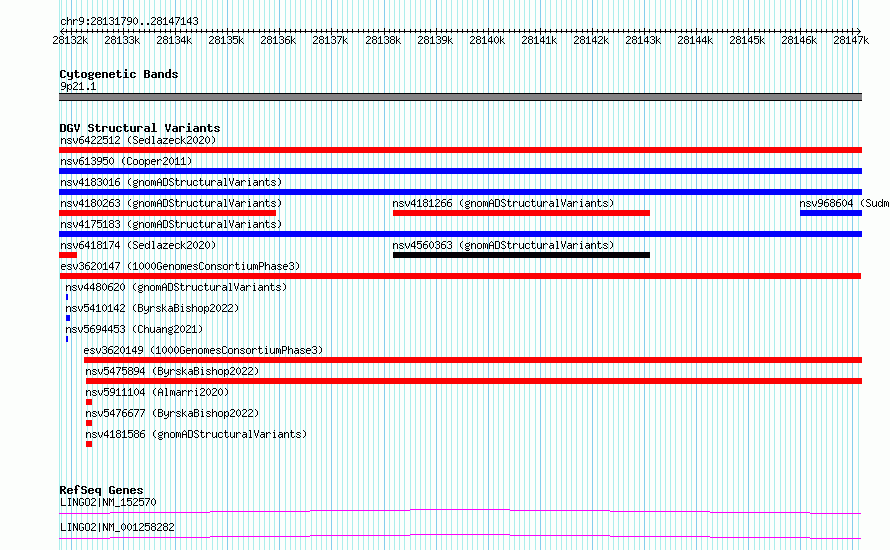Click the nsv4181586 small red marker
This screenshot has width=890, height=550.
[89, 444]
